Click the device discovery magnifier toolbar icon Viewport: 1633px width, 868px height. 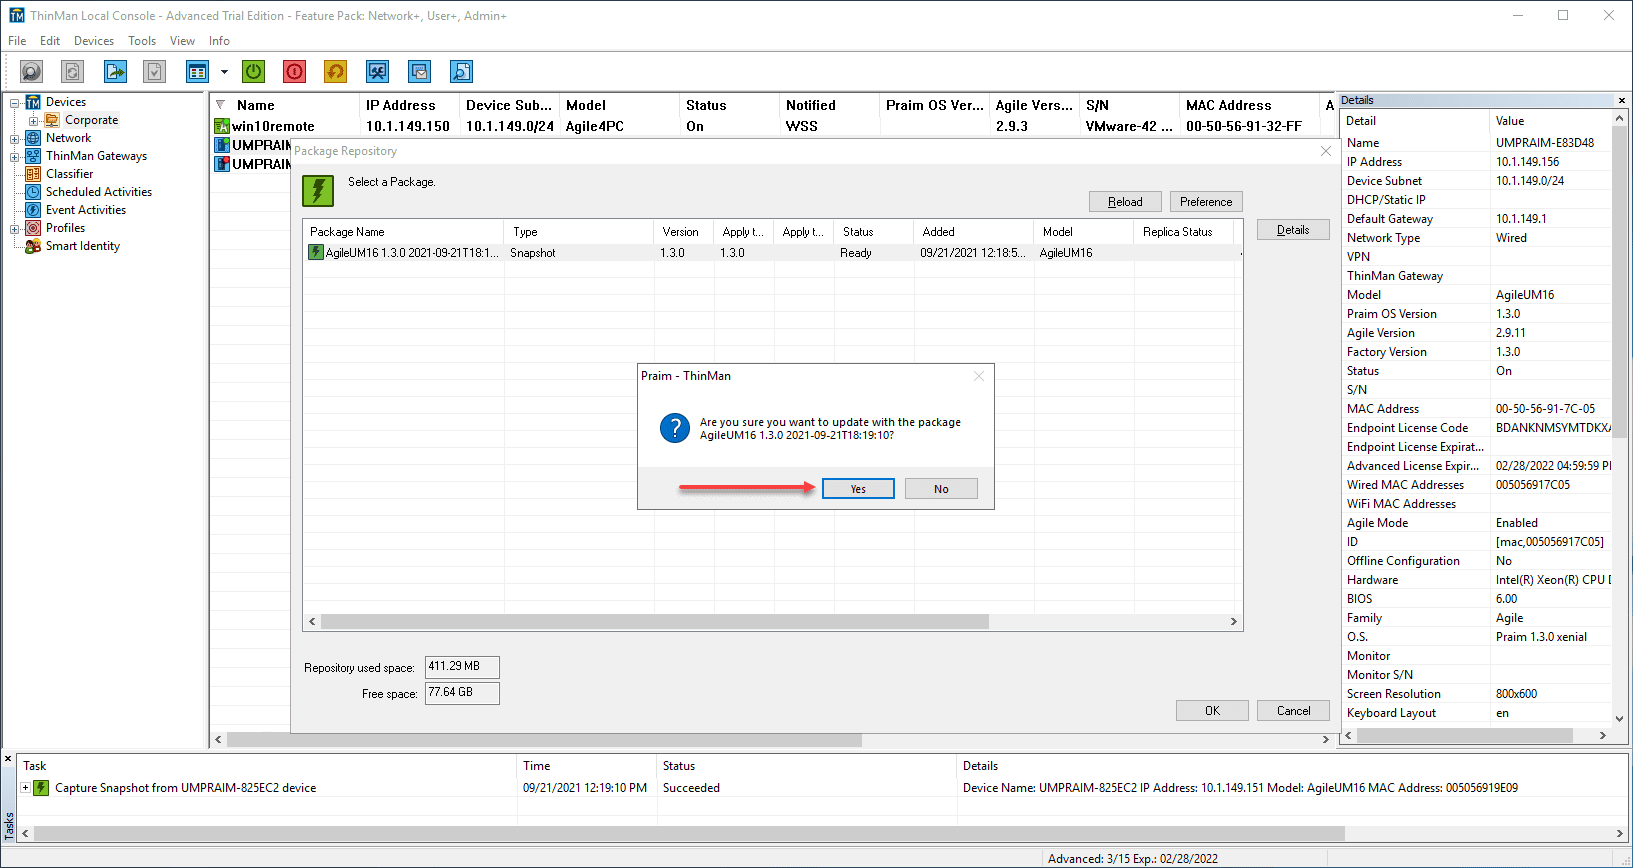[x=32, y=72]
